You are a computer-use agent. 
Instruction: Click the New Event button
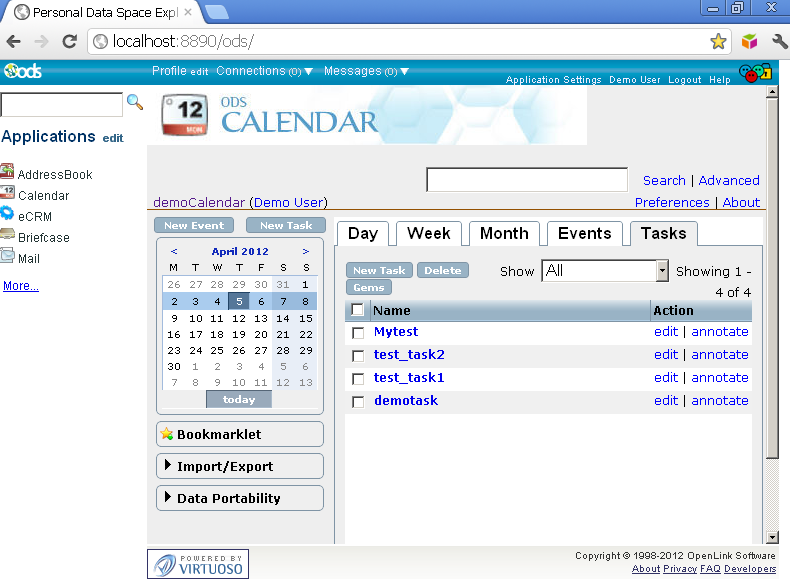point(194,225)
